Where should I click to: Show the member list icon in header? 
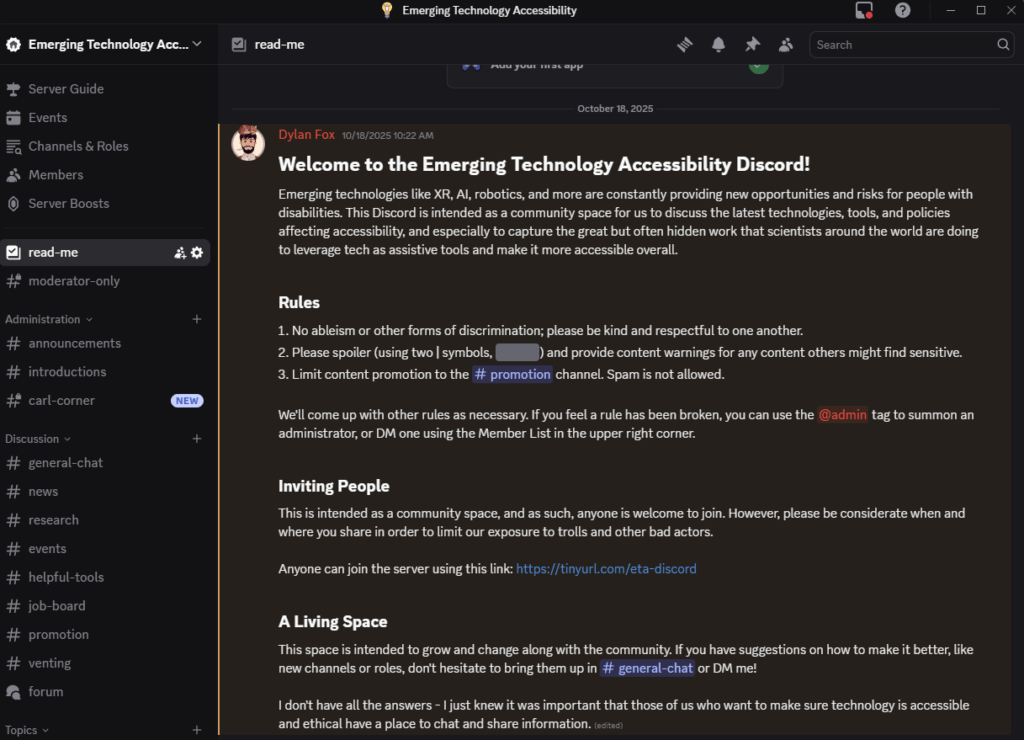(786, 44)
